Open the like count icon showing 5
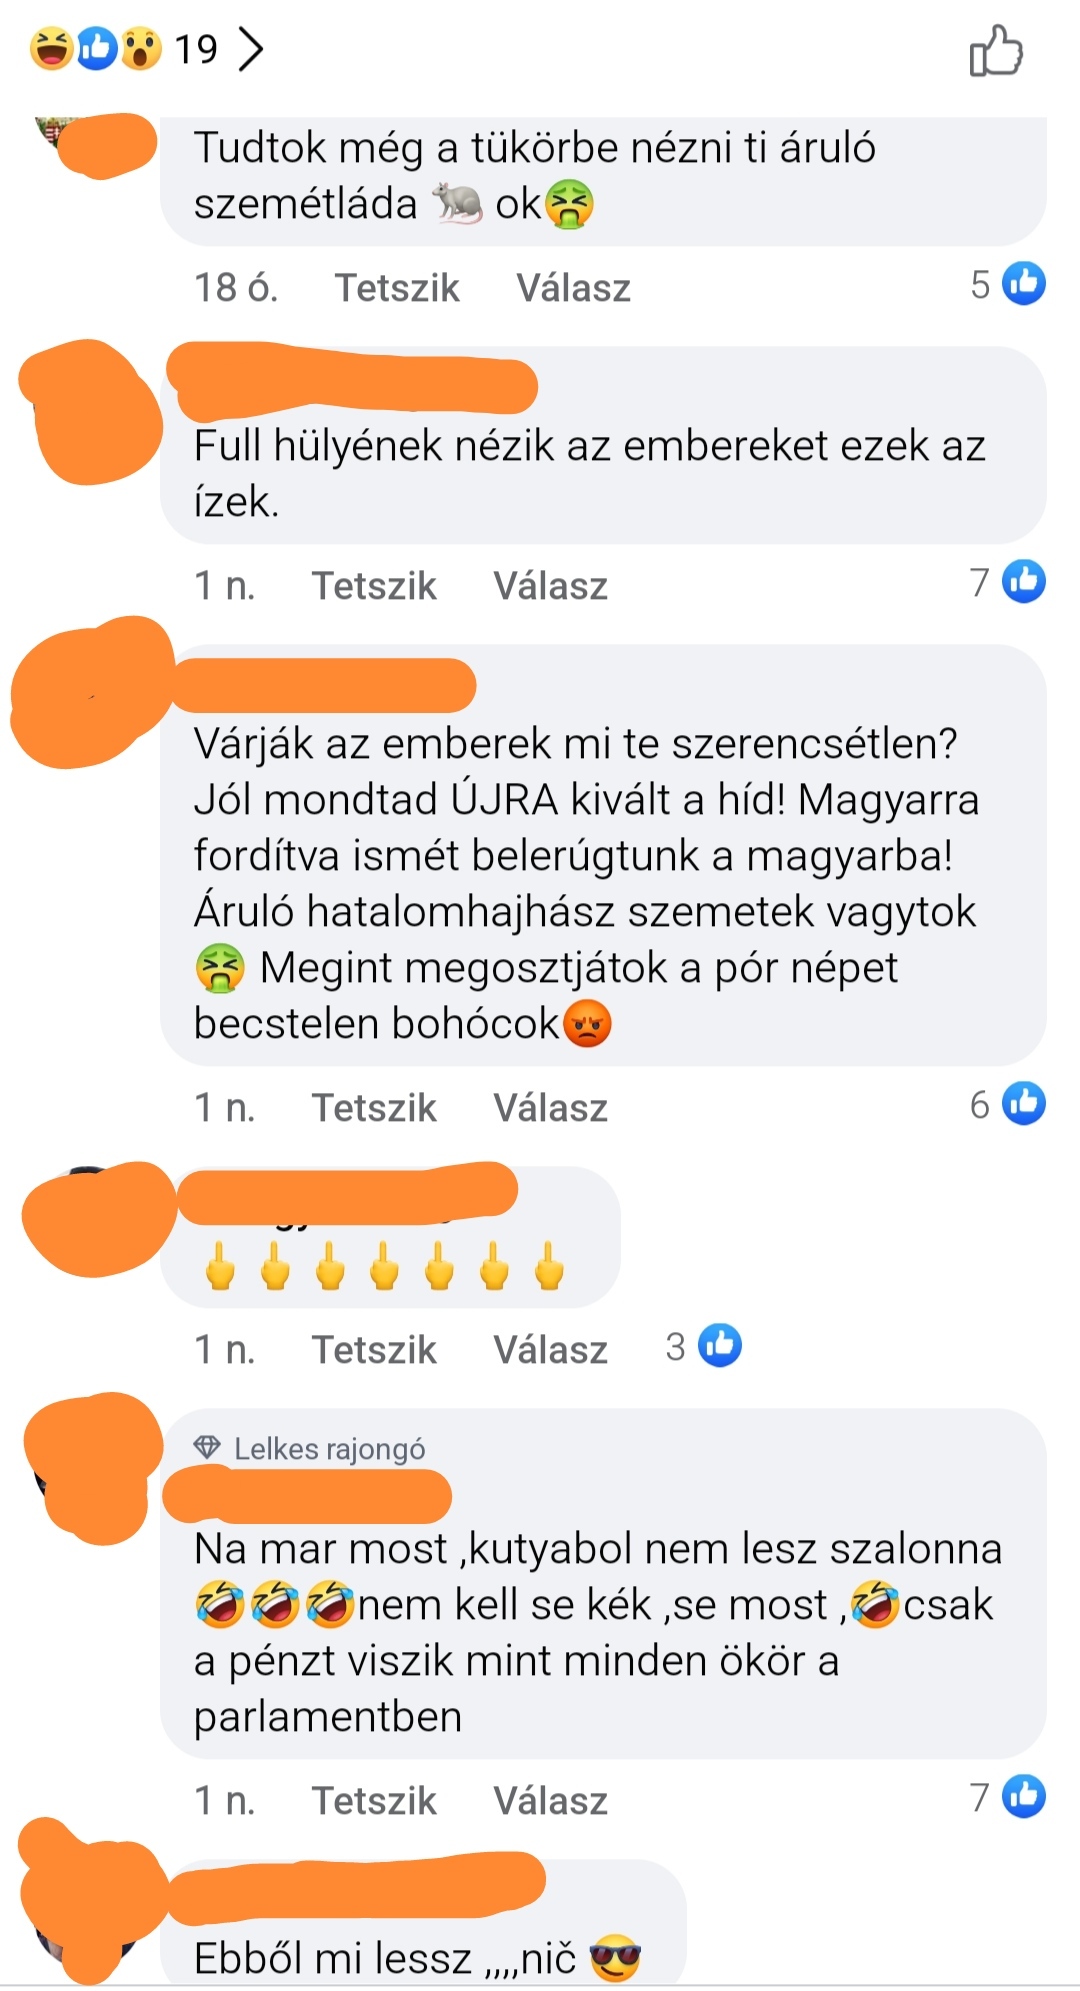Viewport: 1080px width, 1991px height. [1024, 283]
